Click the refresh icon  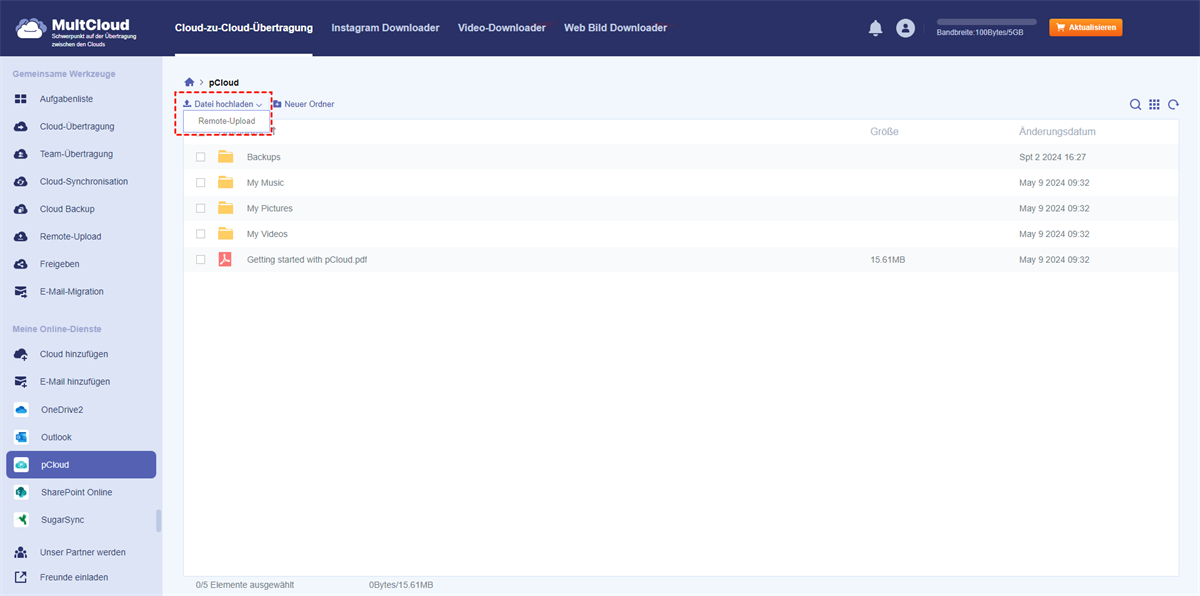click(x=1173, y=104)
